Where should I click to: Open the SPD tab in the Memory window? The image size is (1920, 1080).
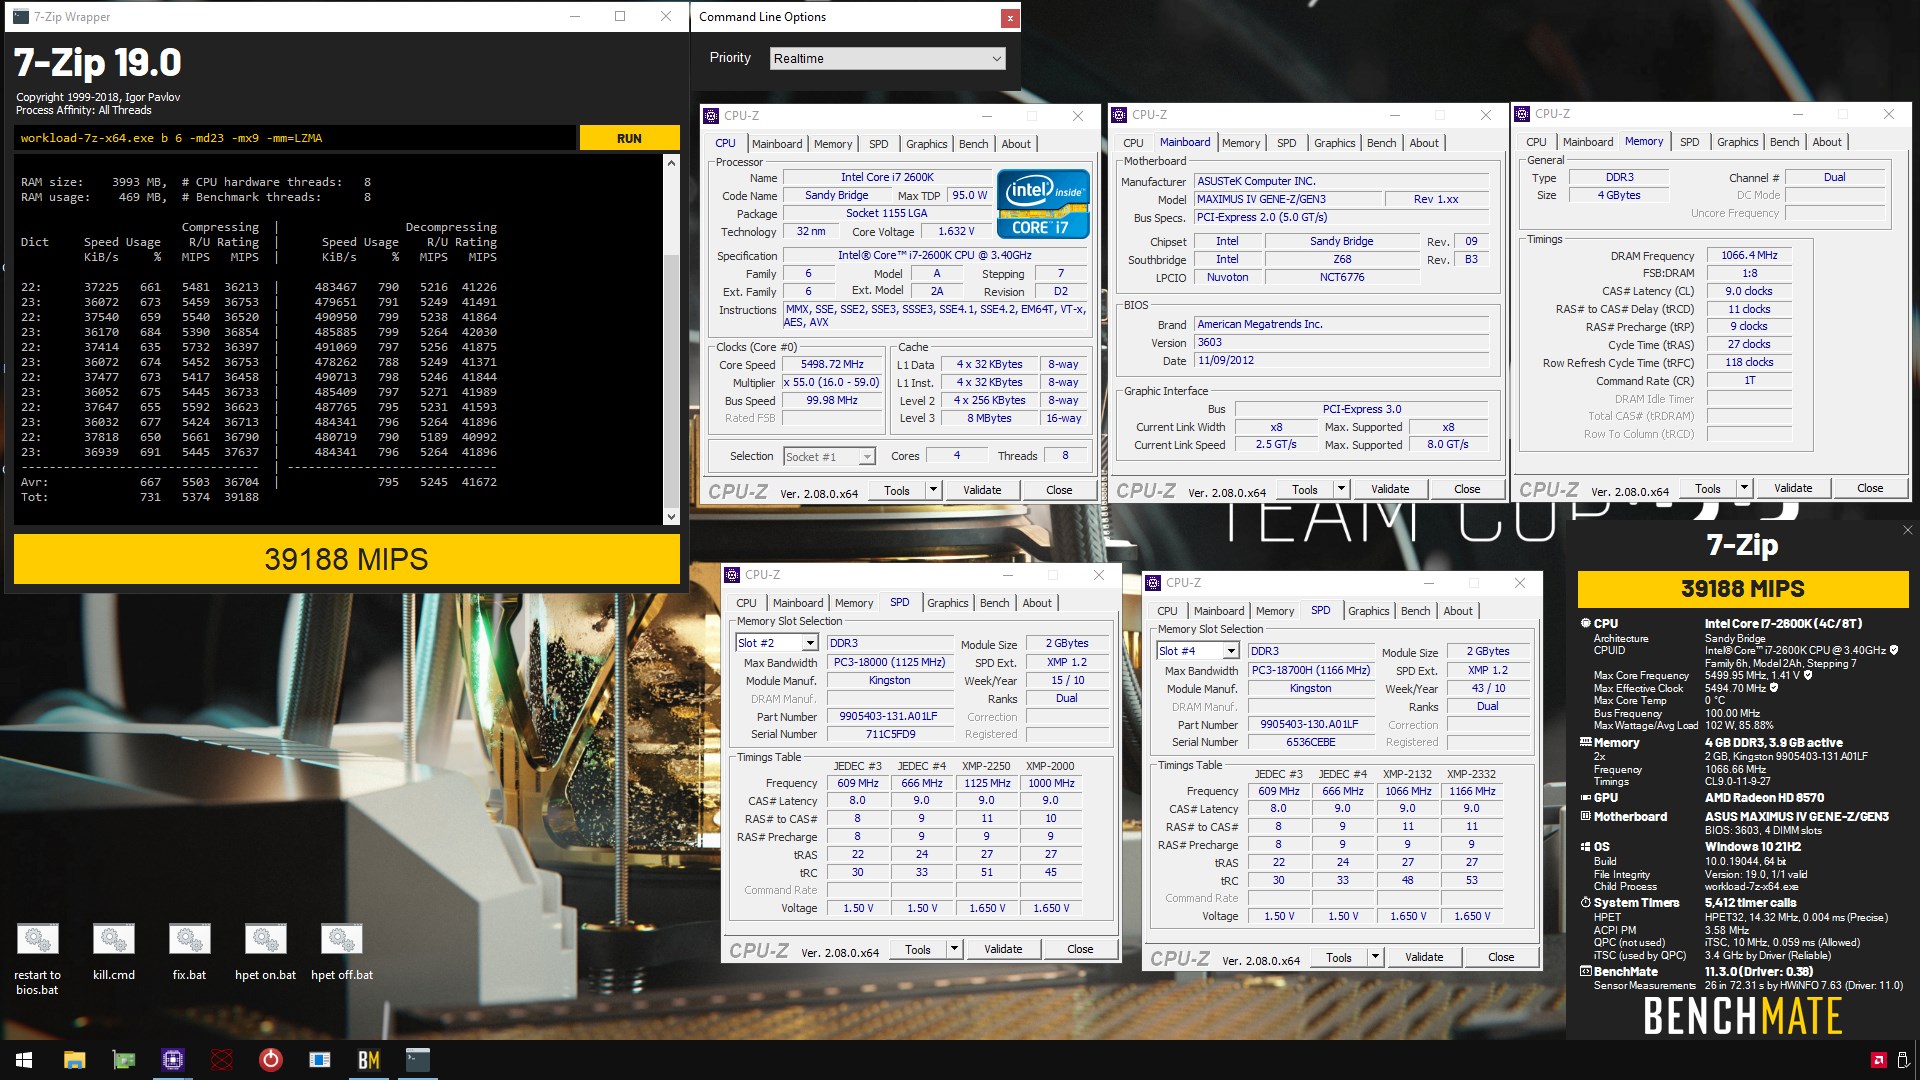coord(1689,142)
